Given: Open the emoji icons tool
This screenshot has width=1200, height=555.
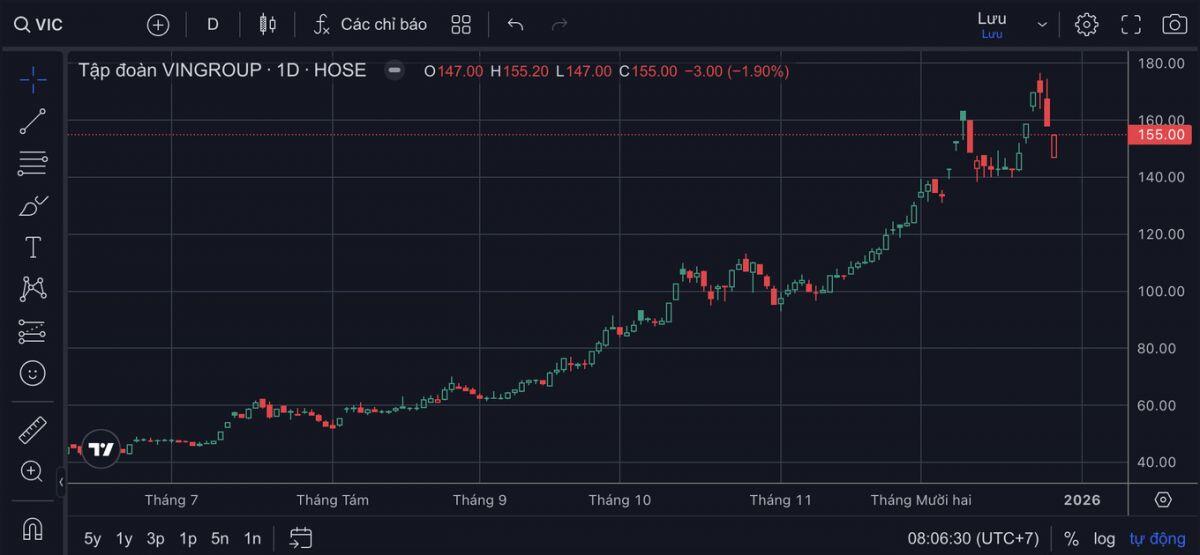Looking at the screenshot, I should pyautogui.click(x=33, y=374).
